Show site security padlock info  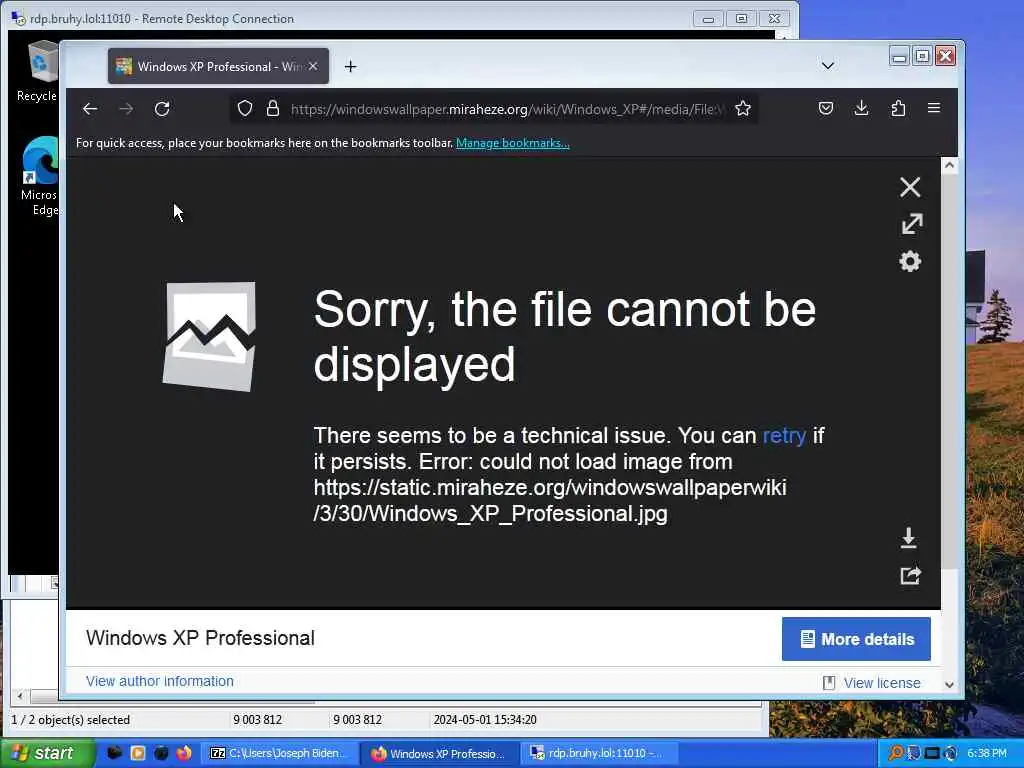click(273, 108)
